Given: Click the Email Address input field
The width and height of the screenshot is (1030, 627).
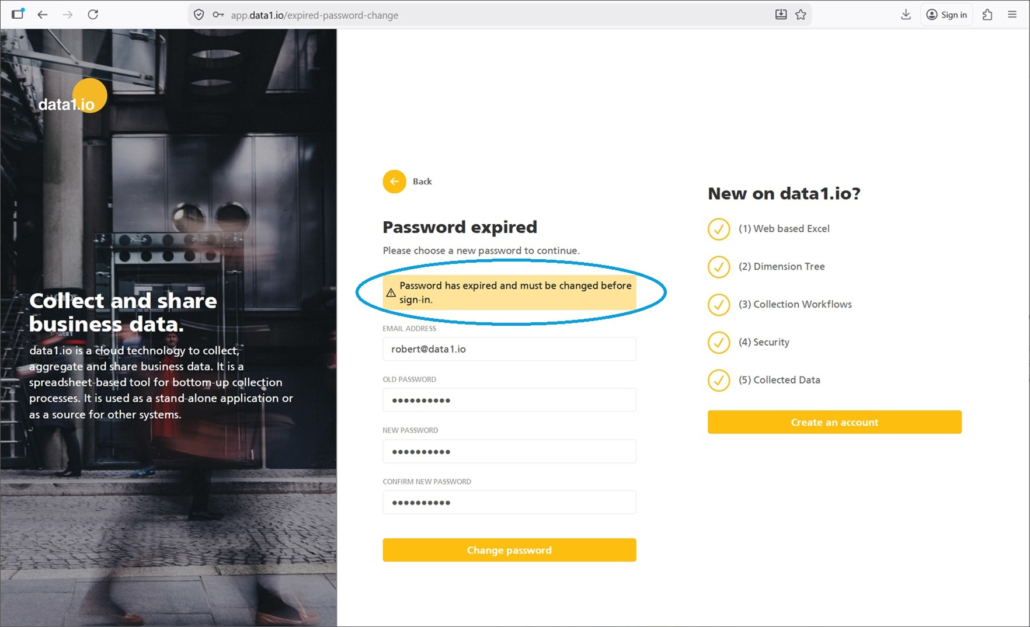Looking at the screenshot, I should [509, 349].
